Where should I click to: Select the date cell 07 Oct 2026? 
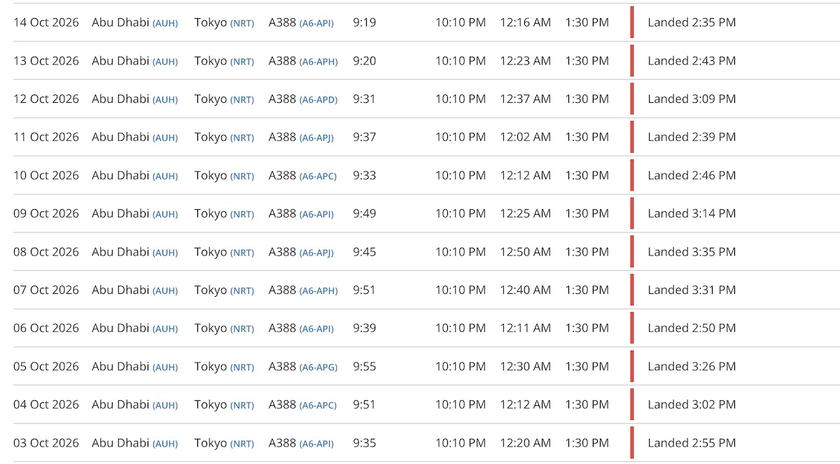point(46,290)
